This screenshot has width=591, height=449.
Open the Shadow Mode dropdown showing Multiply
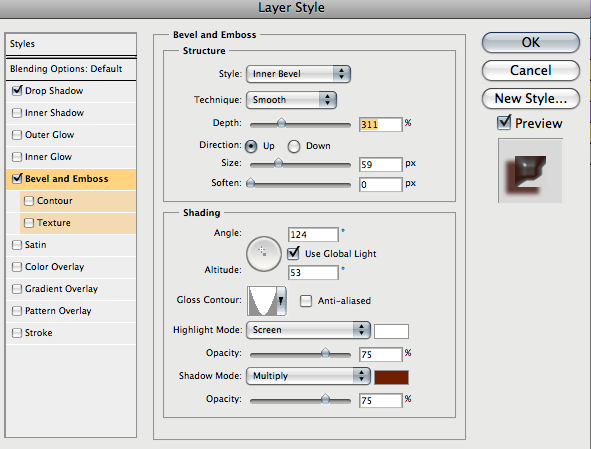tap(308, 376)
